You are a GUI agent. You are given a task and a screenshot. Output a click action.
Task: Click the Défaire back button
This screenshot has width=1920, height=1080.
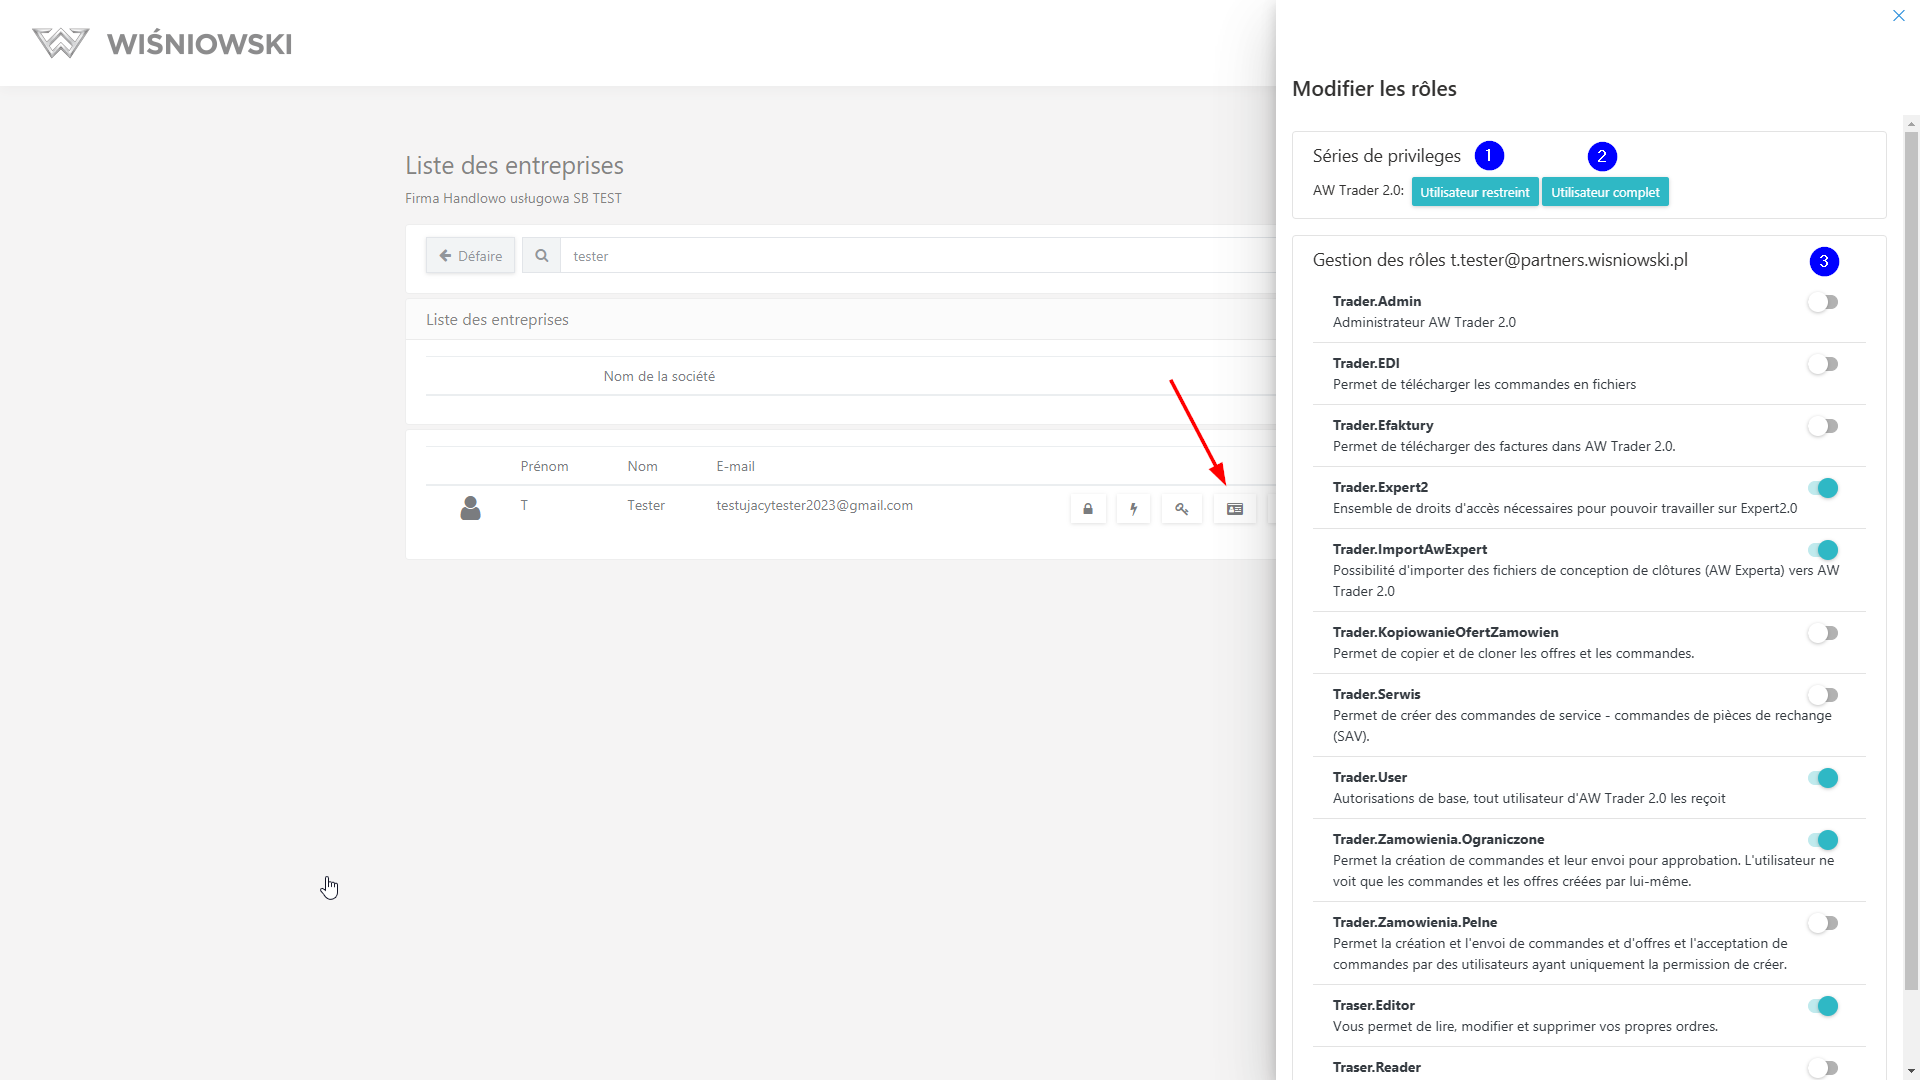pyautogui.click(x=470, y=256)
